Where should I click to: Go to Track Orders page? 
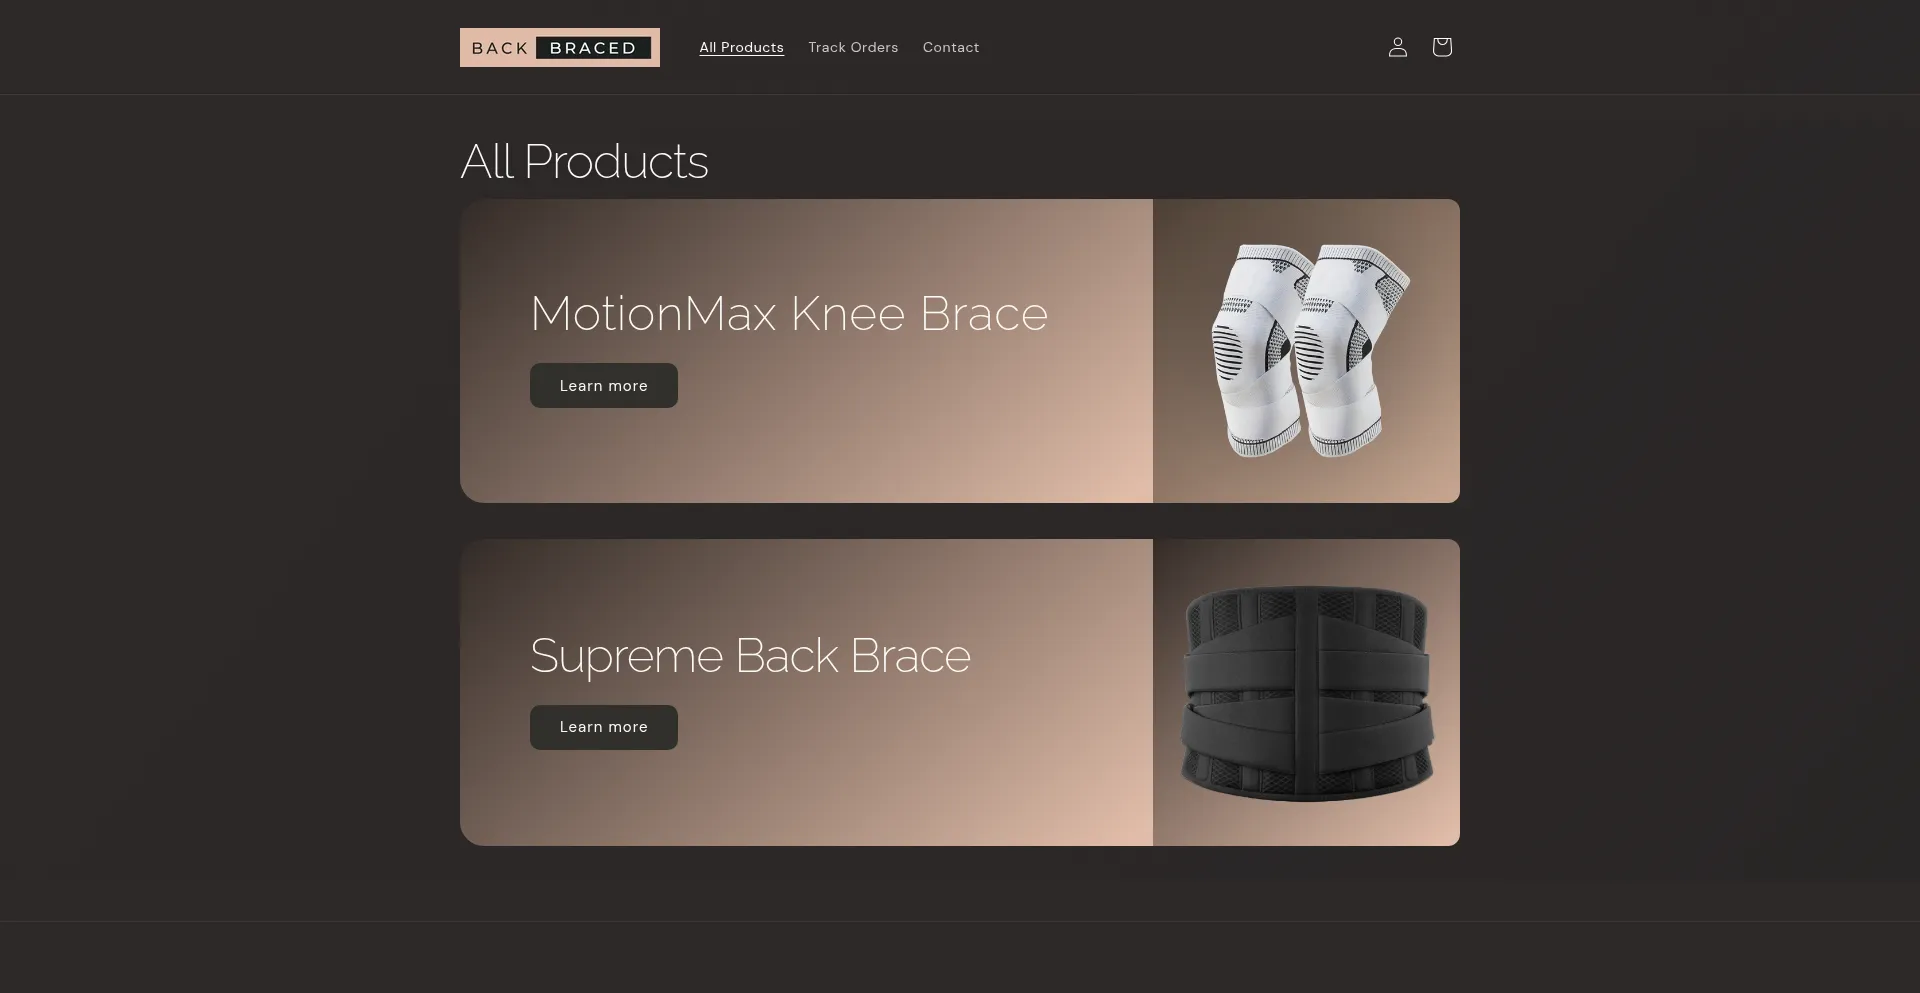click(x=853, y=47)
